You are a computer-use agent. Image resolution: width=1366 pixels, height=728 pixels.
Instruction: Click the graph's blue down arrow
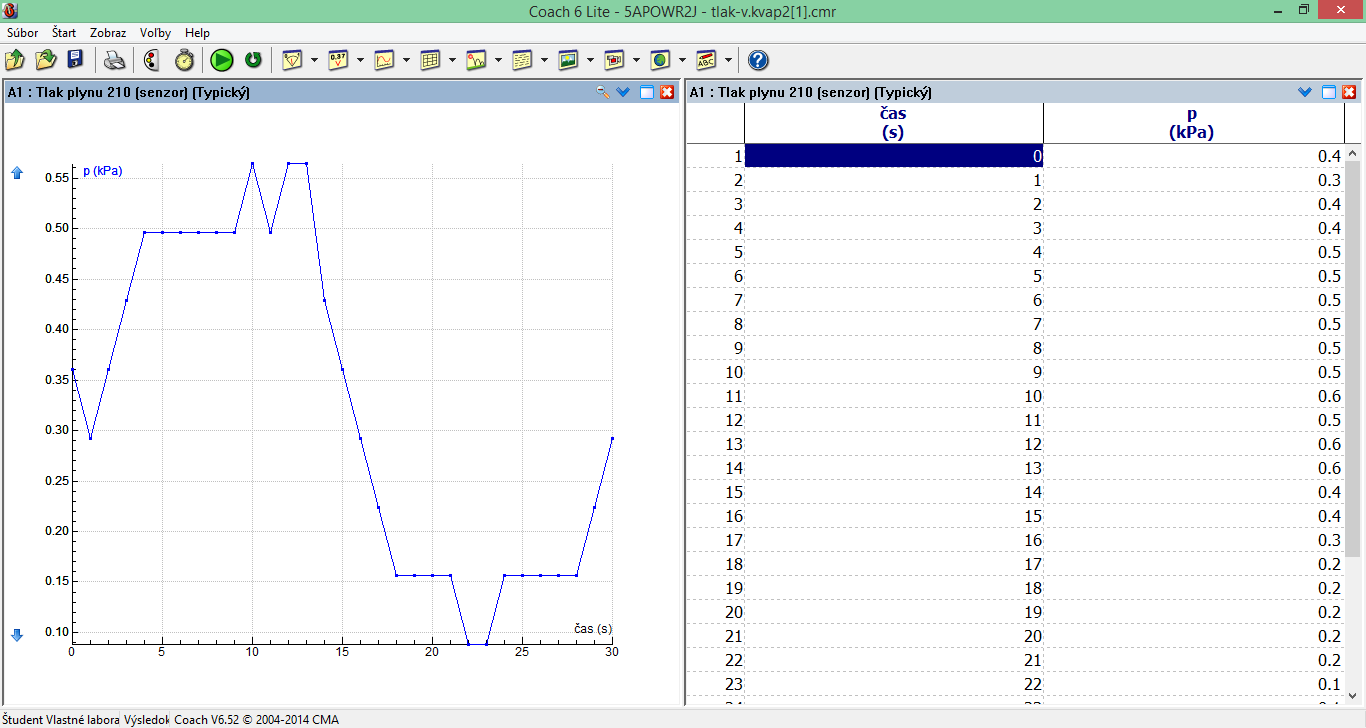pos(16,635)
